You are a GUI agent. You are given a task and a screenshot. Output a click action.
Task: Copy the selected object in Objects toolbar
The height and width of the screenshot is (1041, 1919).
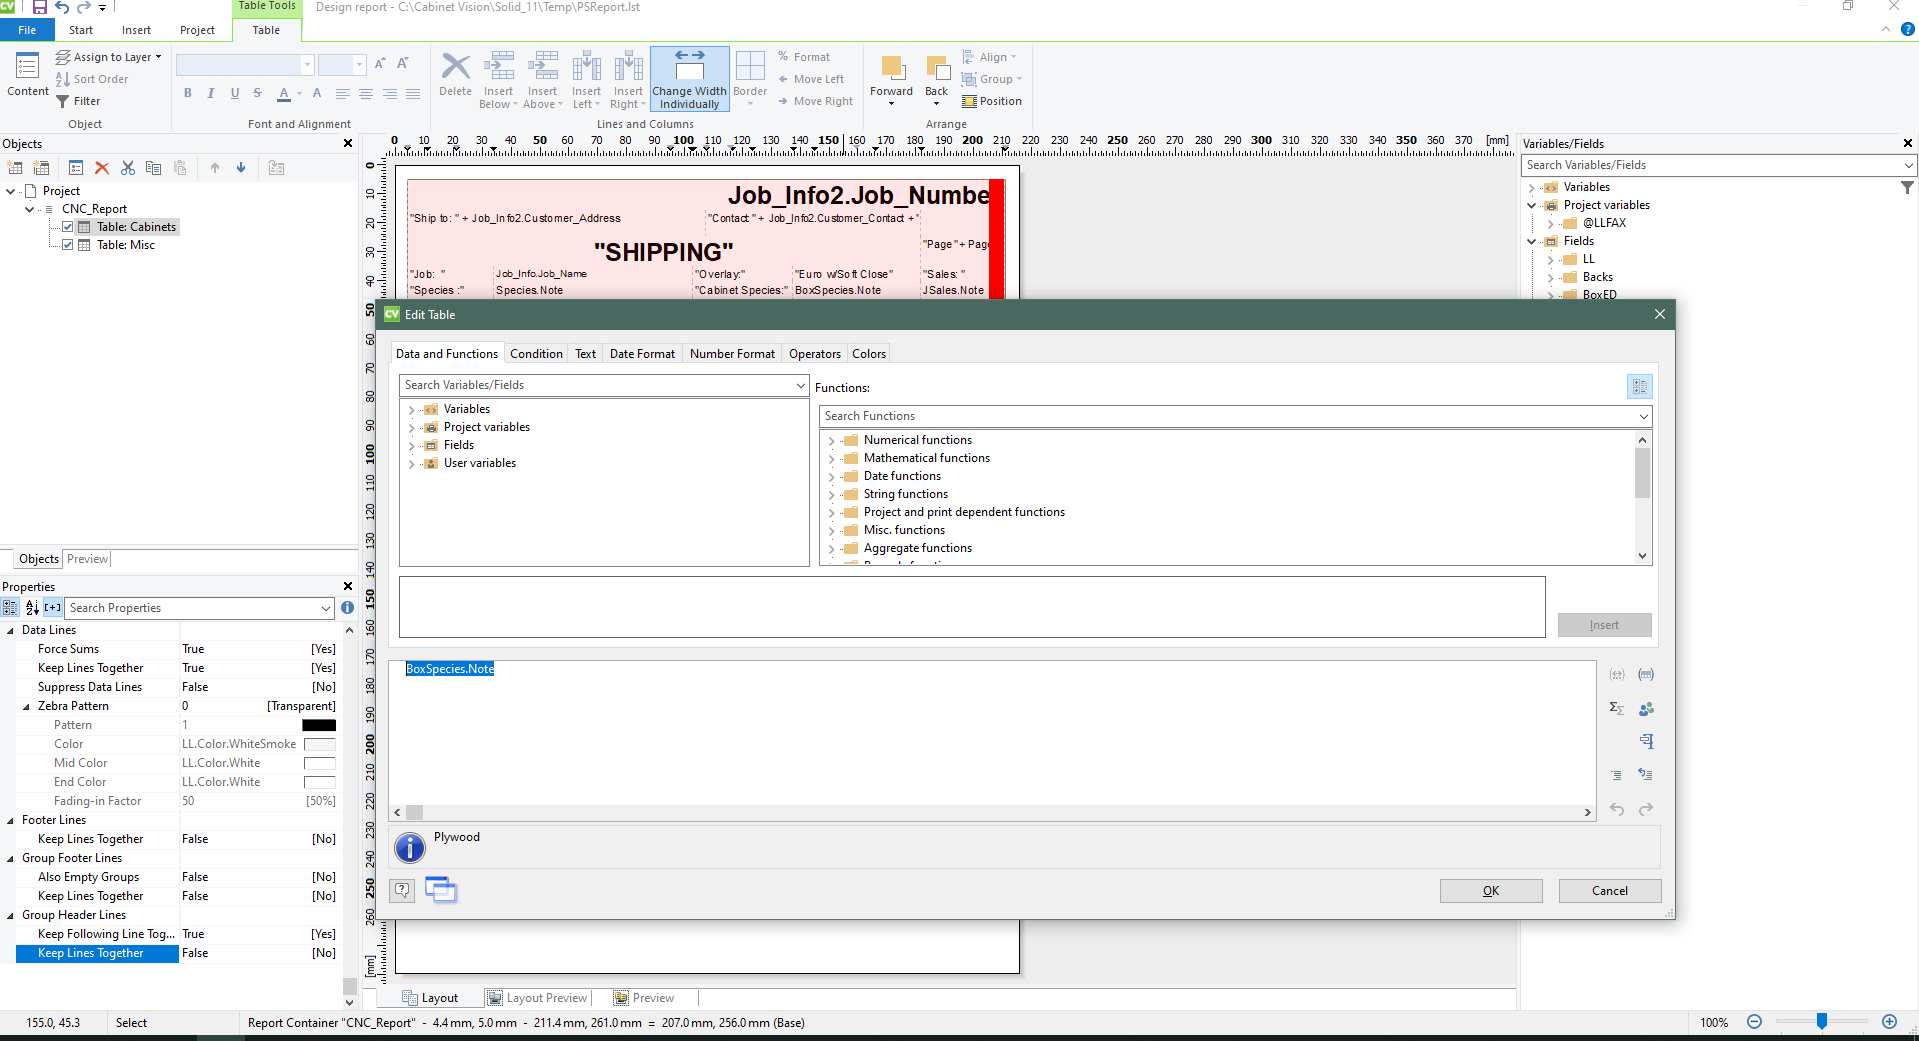153,167
